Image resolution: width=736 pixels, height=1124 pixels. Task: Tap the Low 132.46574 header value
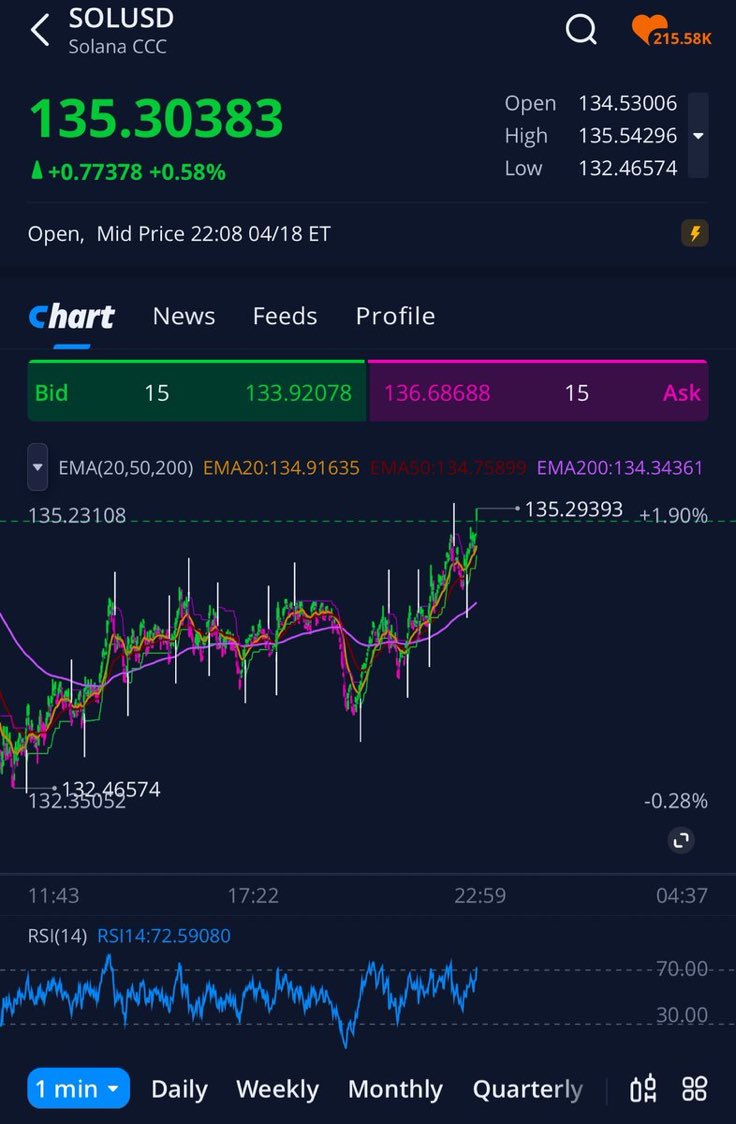pyautogui.click(x=628, y=168)
